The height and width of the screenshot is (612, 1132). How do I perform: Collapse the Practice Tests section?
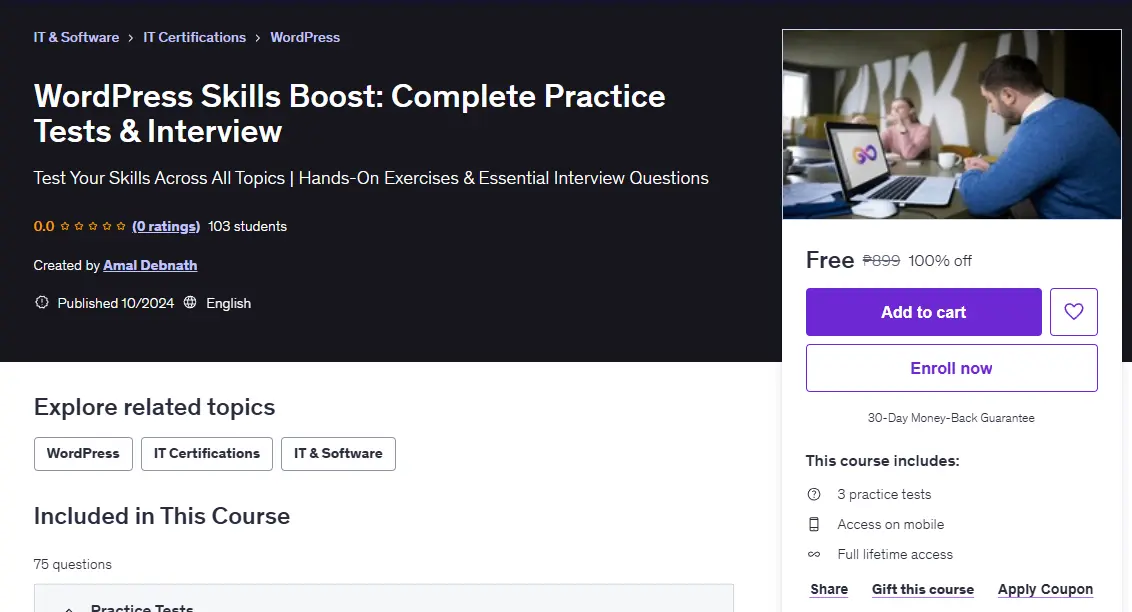click(x=69, y=609)
